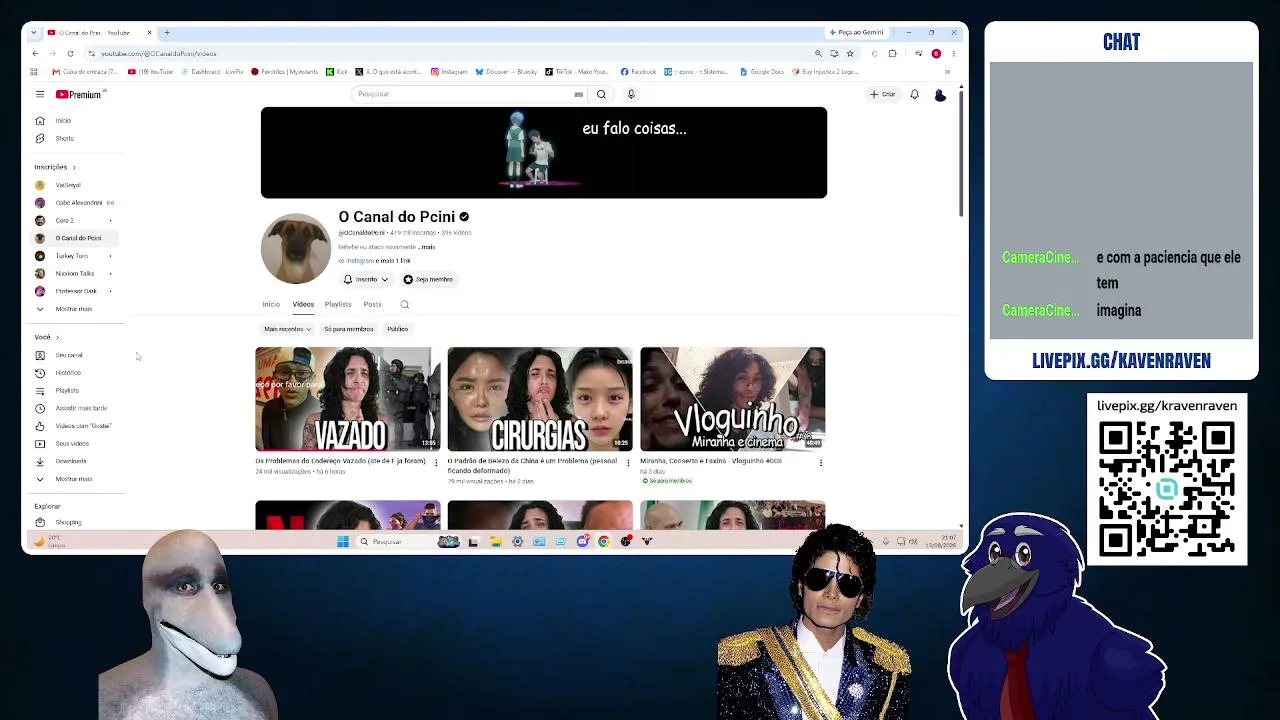
Task: Open Shorts from the sidebar
Action: (64, 138)
